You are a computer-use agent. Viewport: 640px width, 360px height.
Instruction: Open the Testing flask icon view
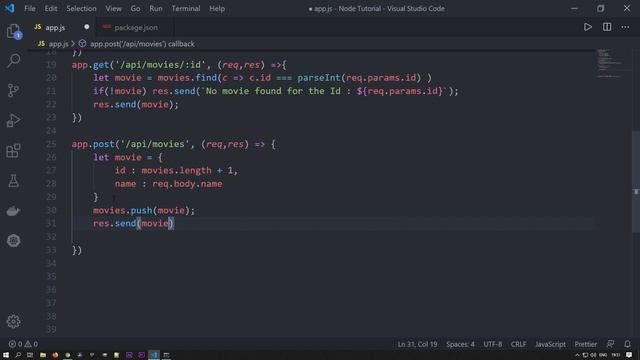pyautogui.click(x=13, y=181)
